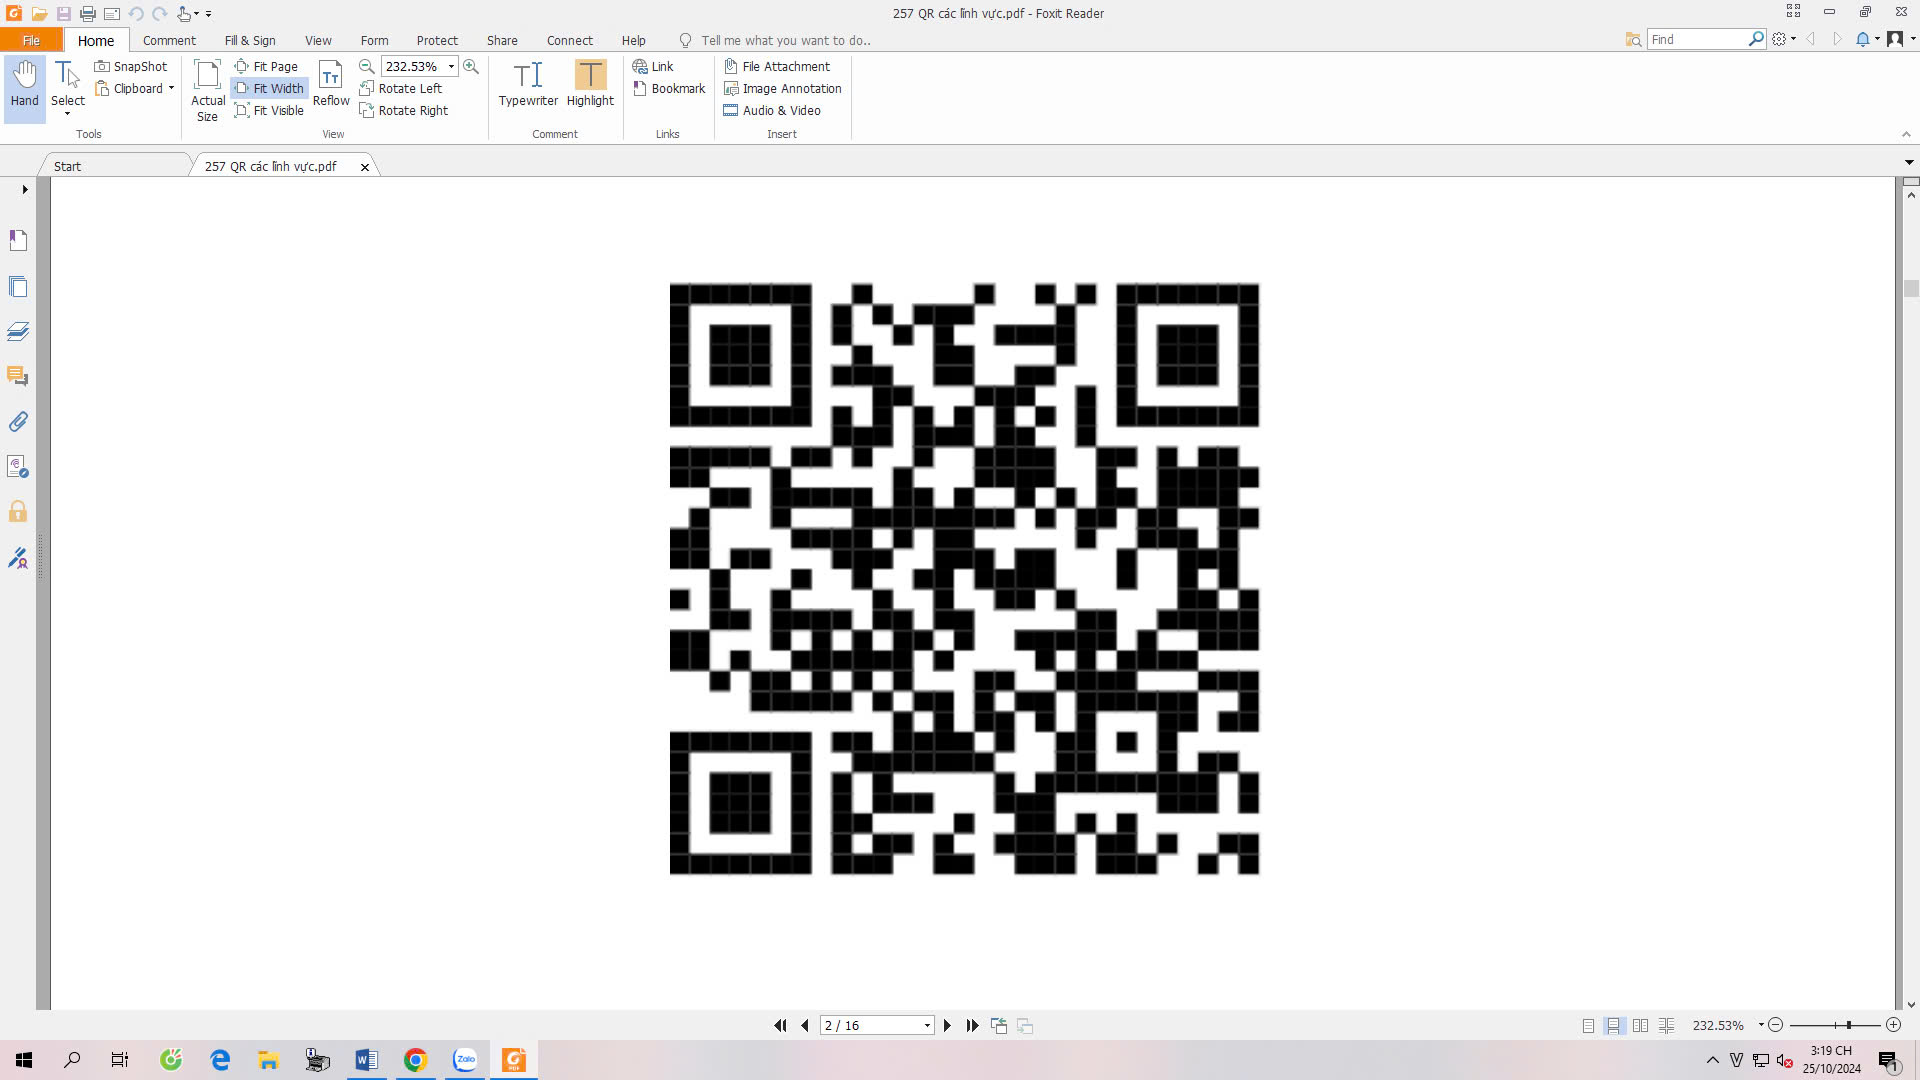Open the Layers side panel

point(18,331)
